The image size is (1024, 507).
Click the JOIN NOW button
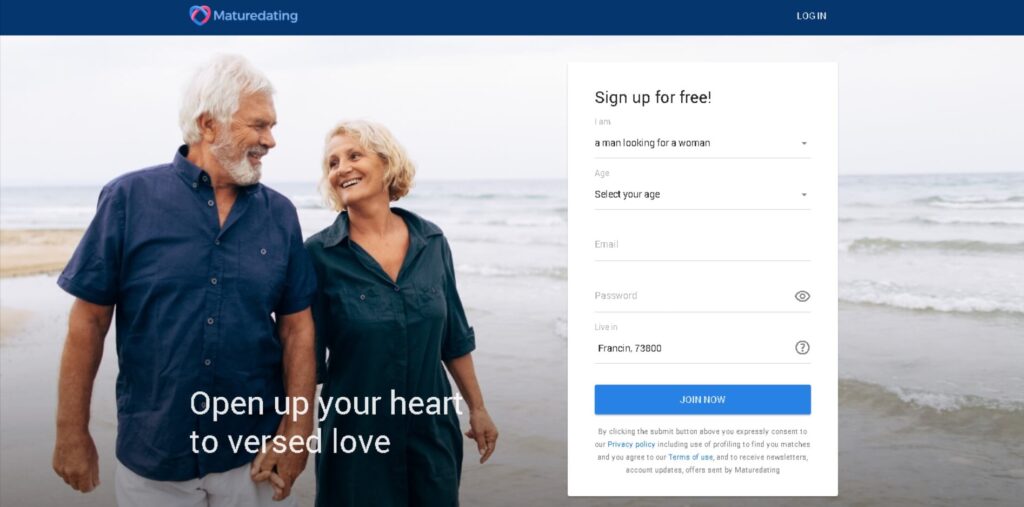pyautogui.click(x=702, y=399)
